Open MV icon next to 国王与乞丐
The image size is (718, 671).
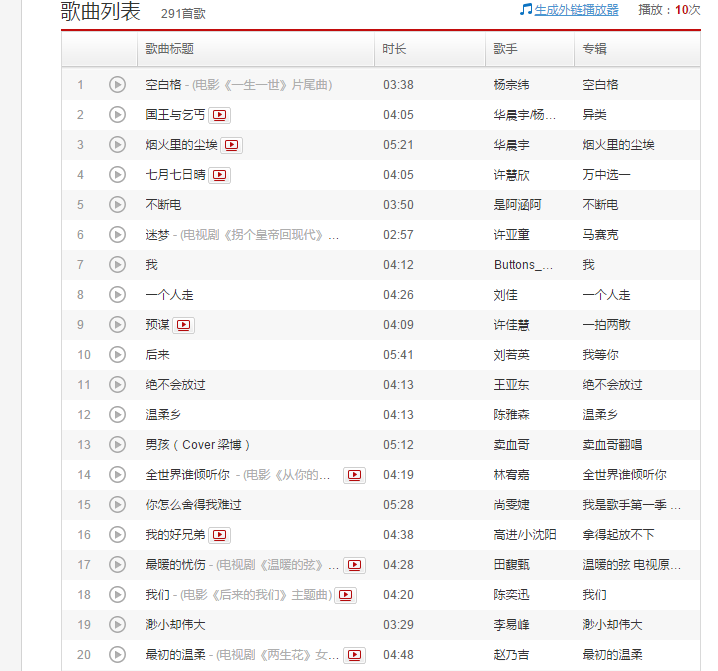point(219,115)
